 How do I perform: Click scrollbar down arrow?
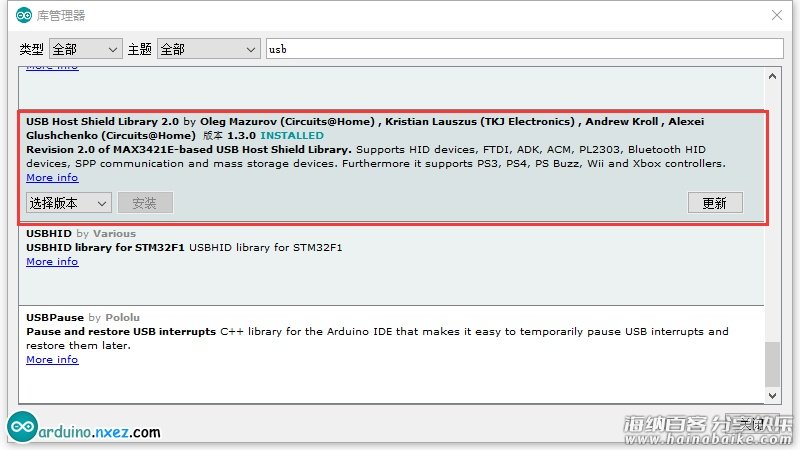click(x=772, y=395)
